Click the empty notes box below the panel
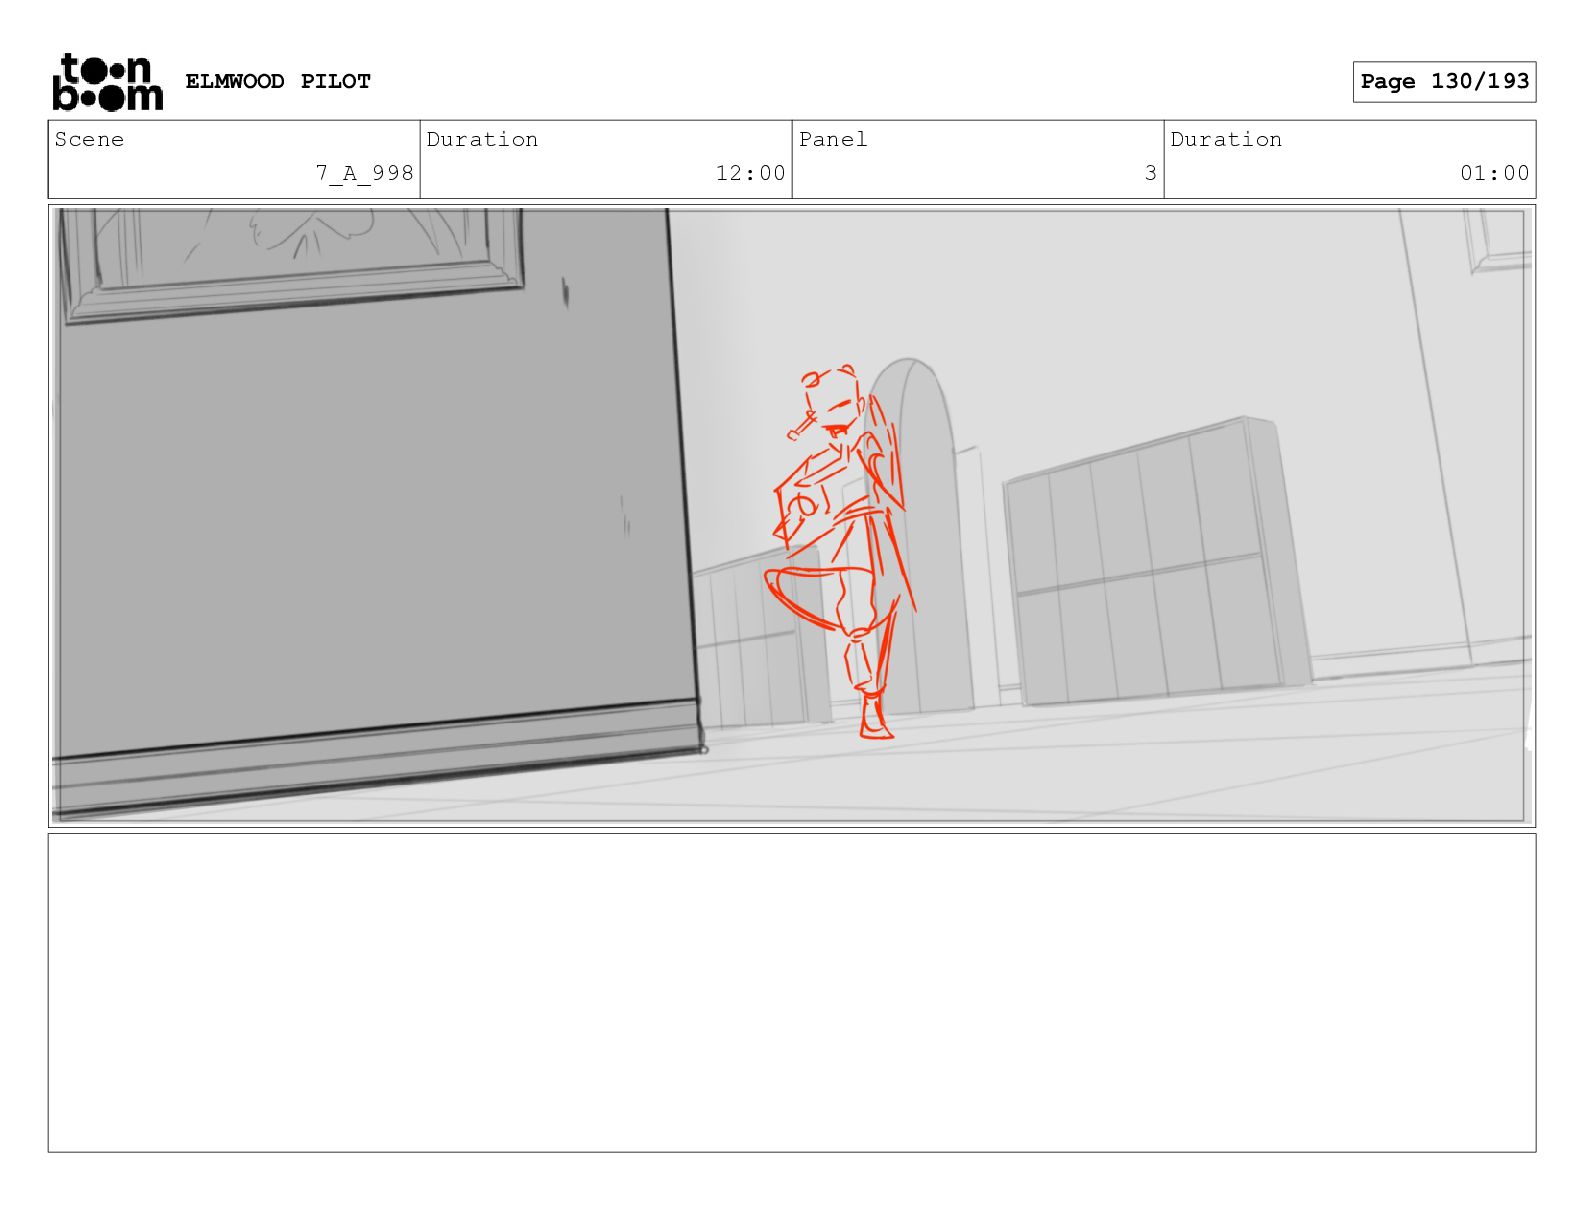Screen dimensions: 1584x1224 point(792,993)
